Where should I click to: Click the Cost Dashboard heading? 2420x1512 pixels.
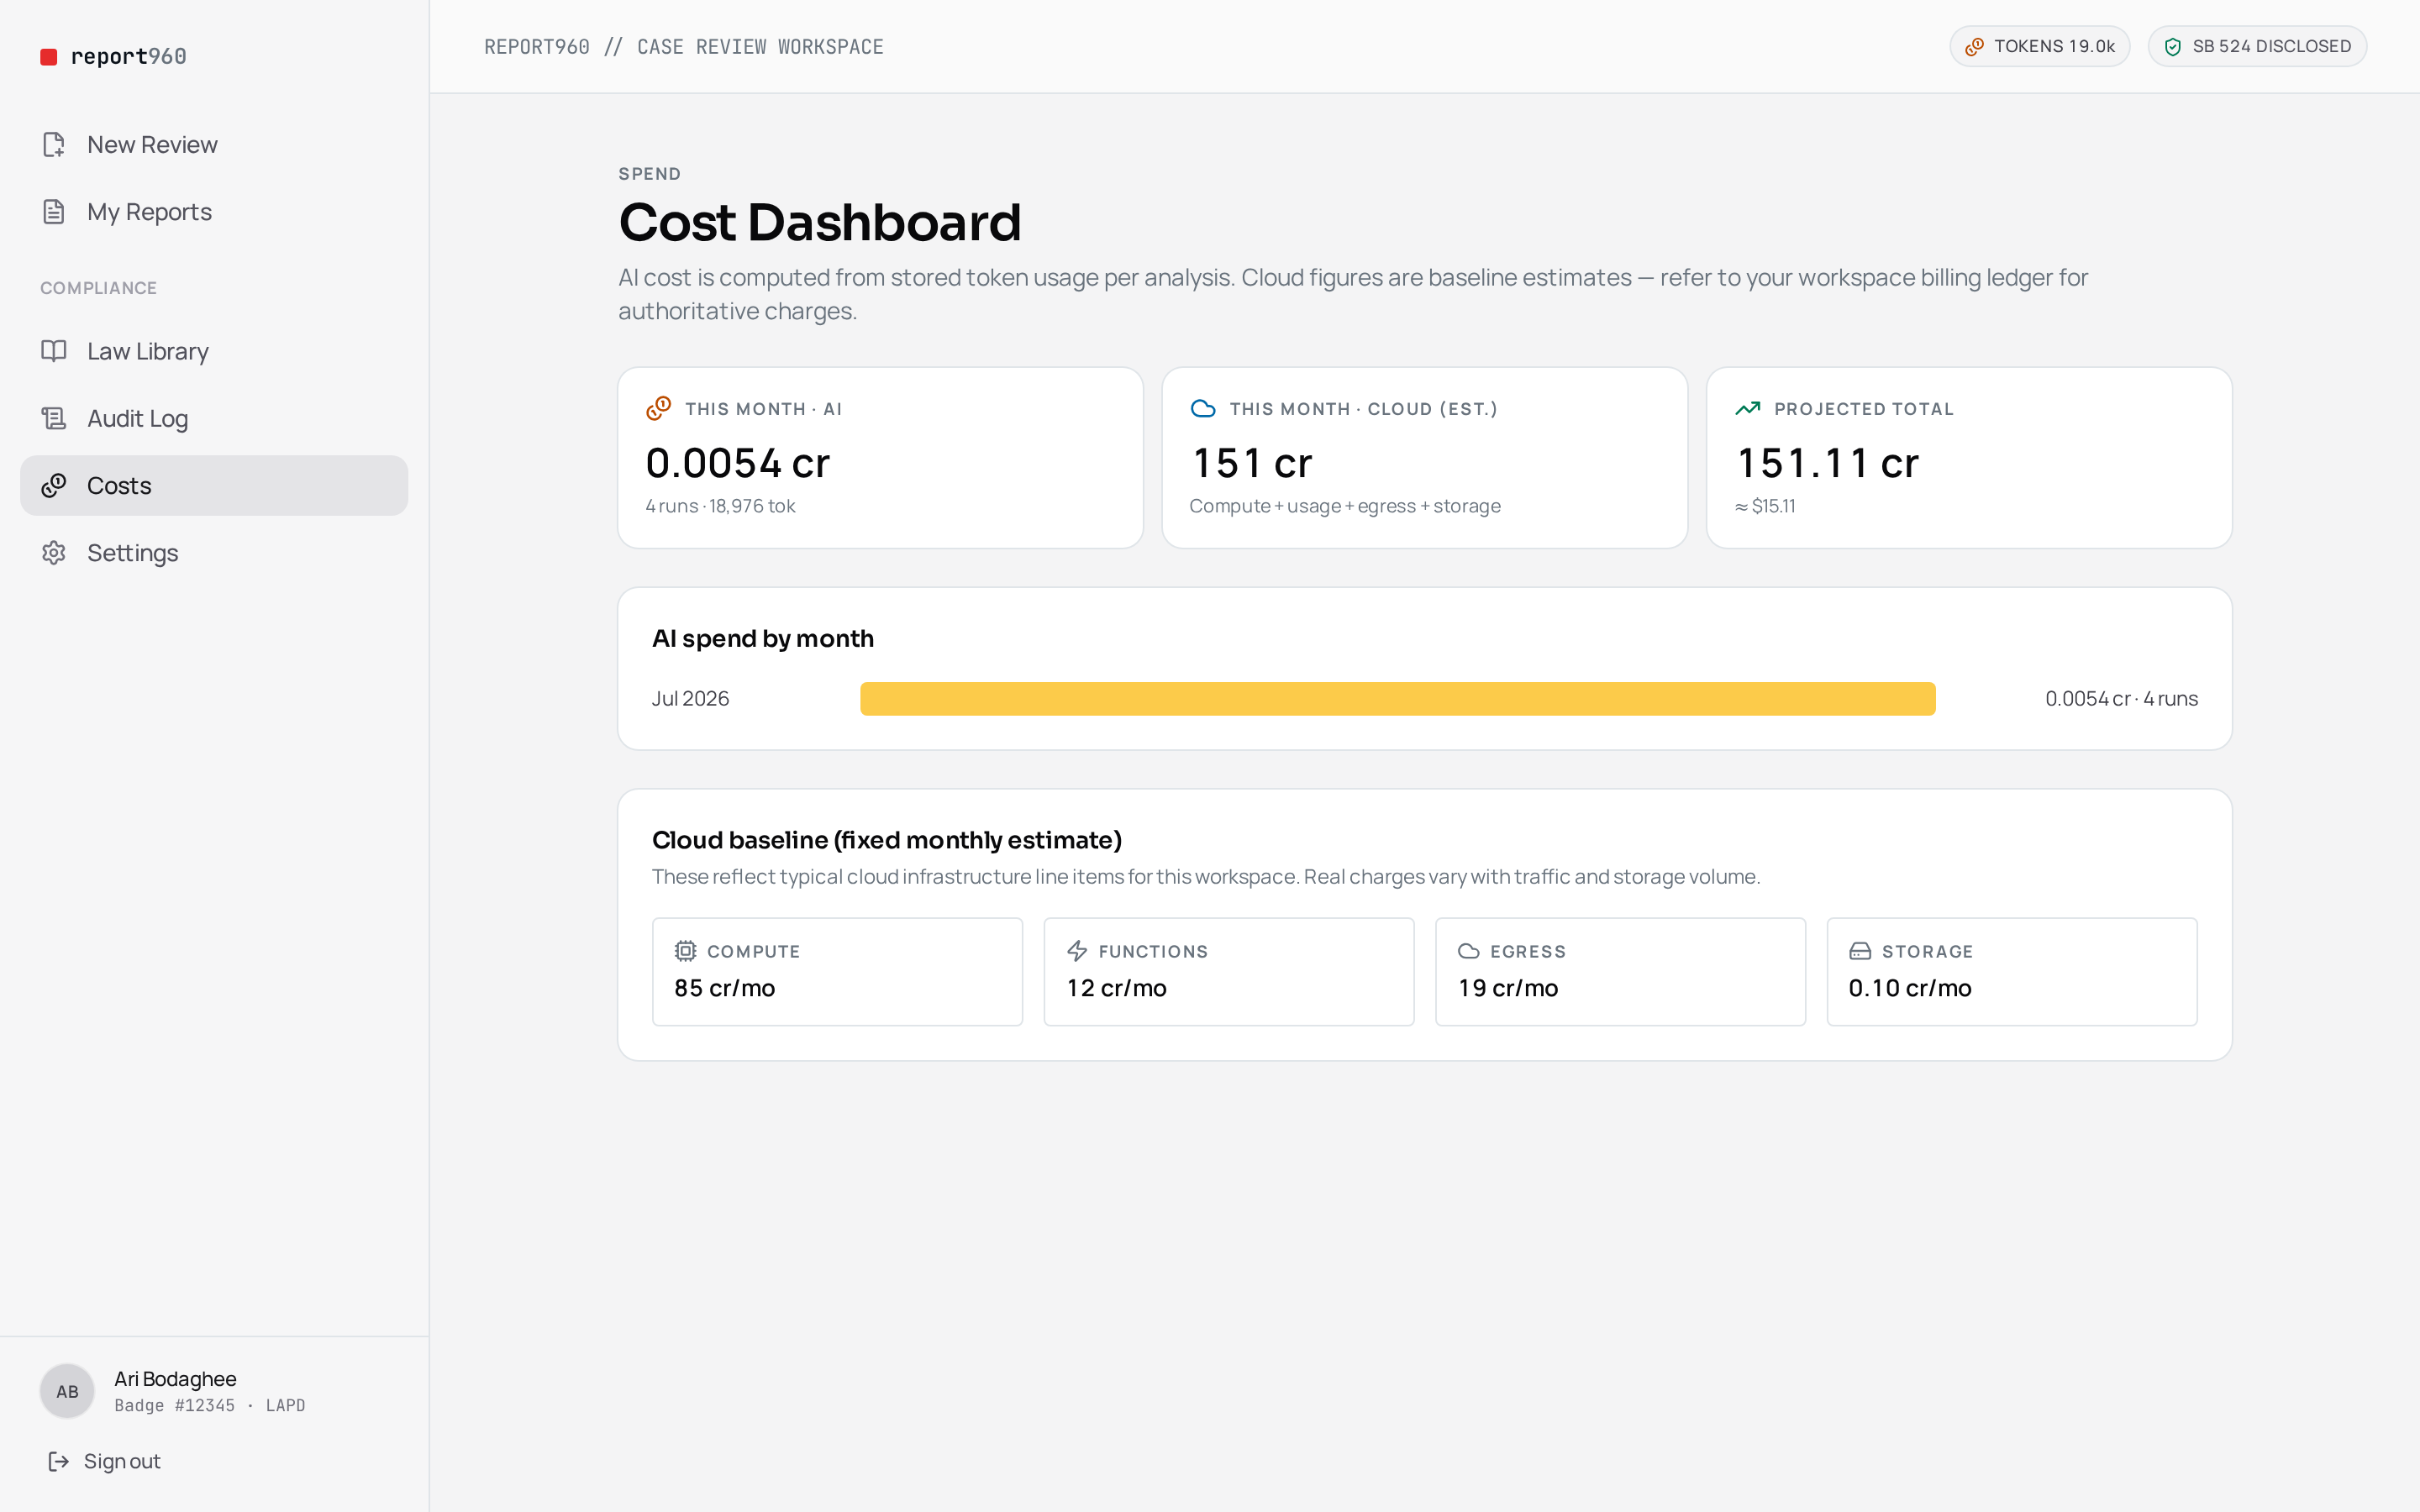[820, 222]
